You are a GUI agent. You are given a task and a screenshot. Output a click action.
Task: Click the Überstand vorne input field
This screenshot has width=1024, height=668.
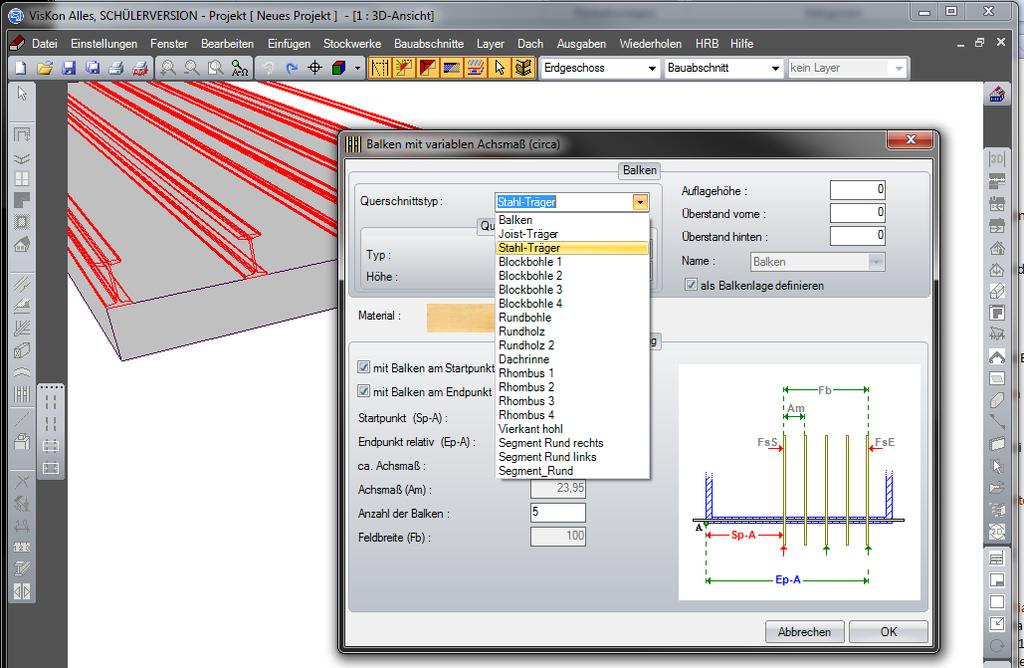[x=857, y=213]
